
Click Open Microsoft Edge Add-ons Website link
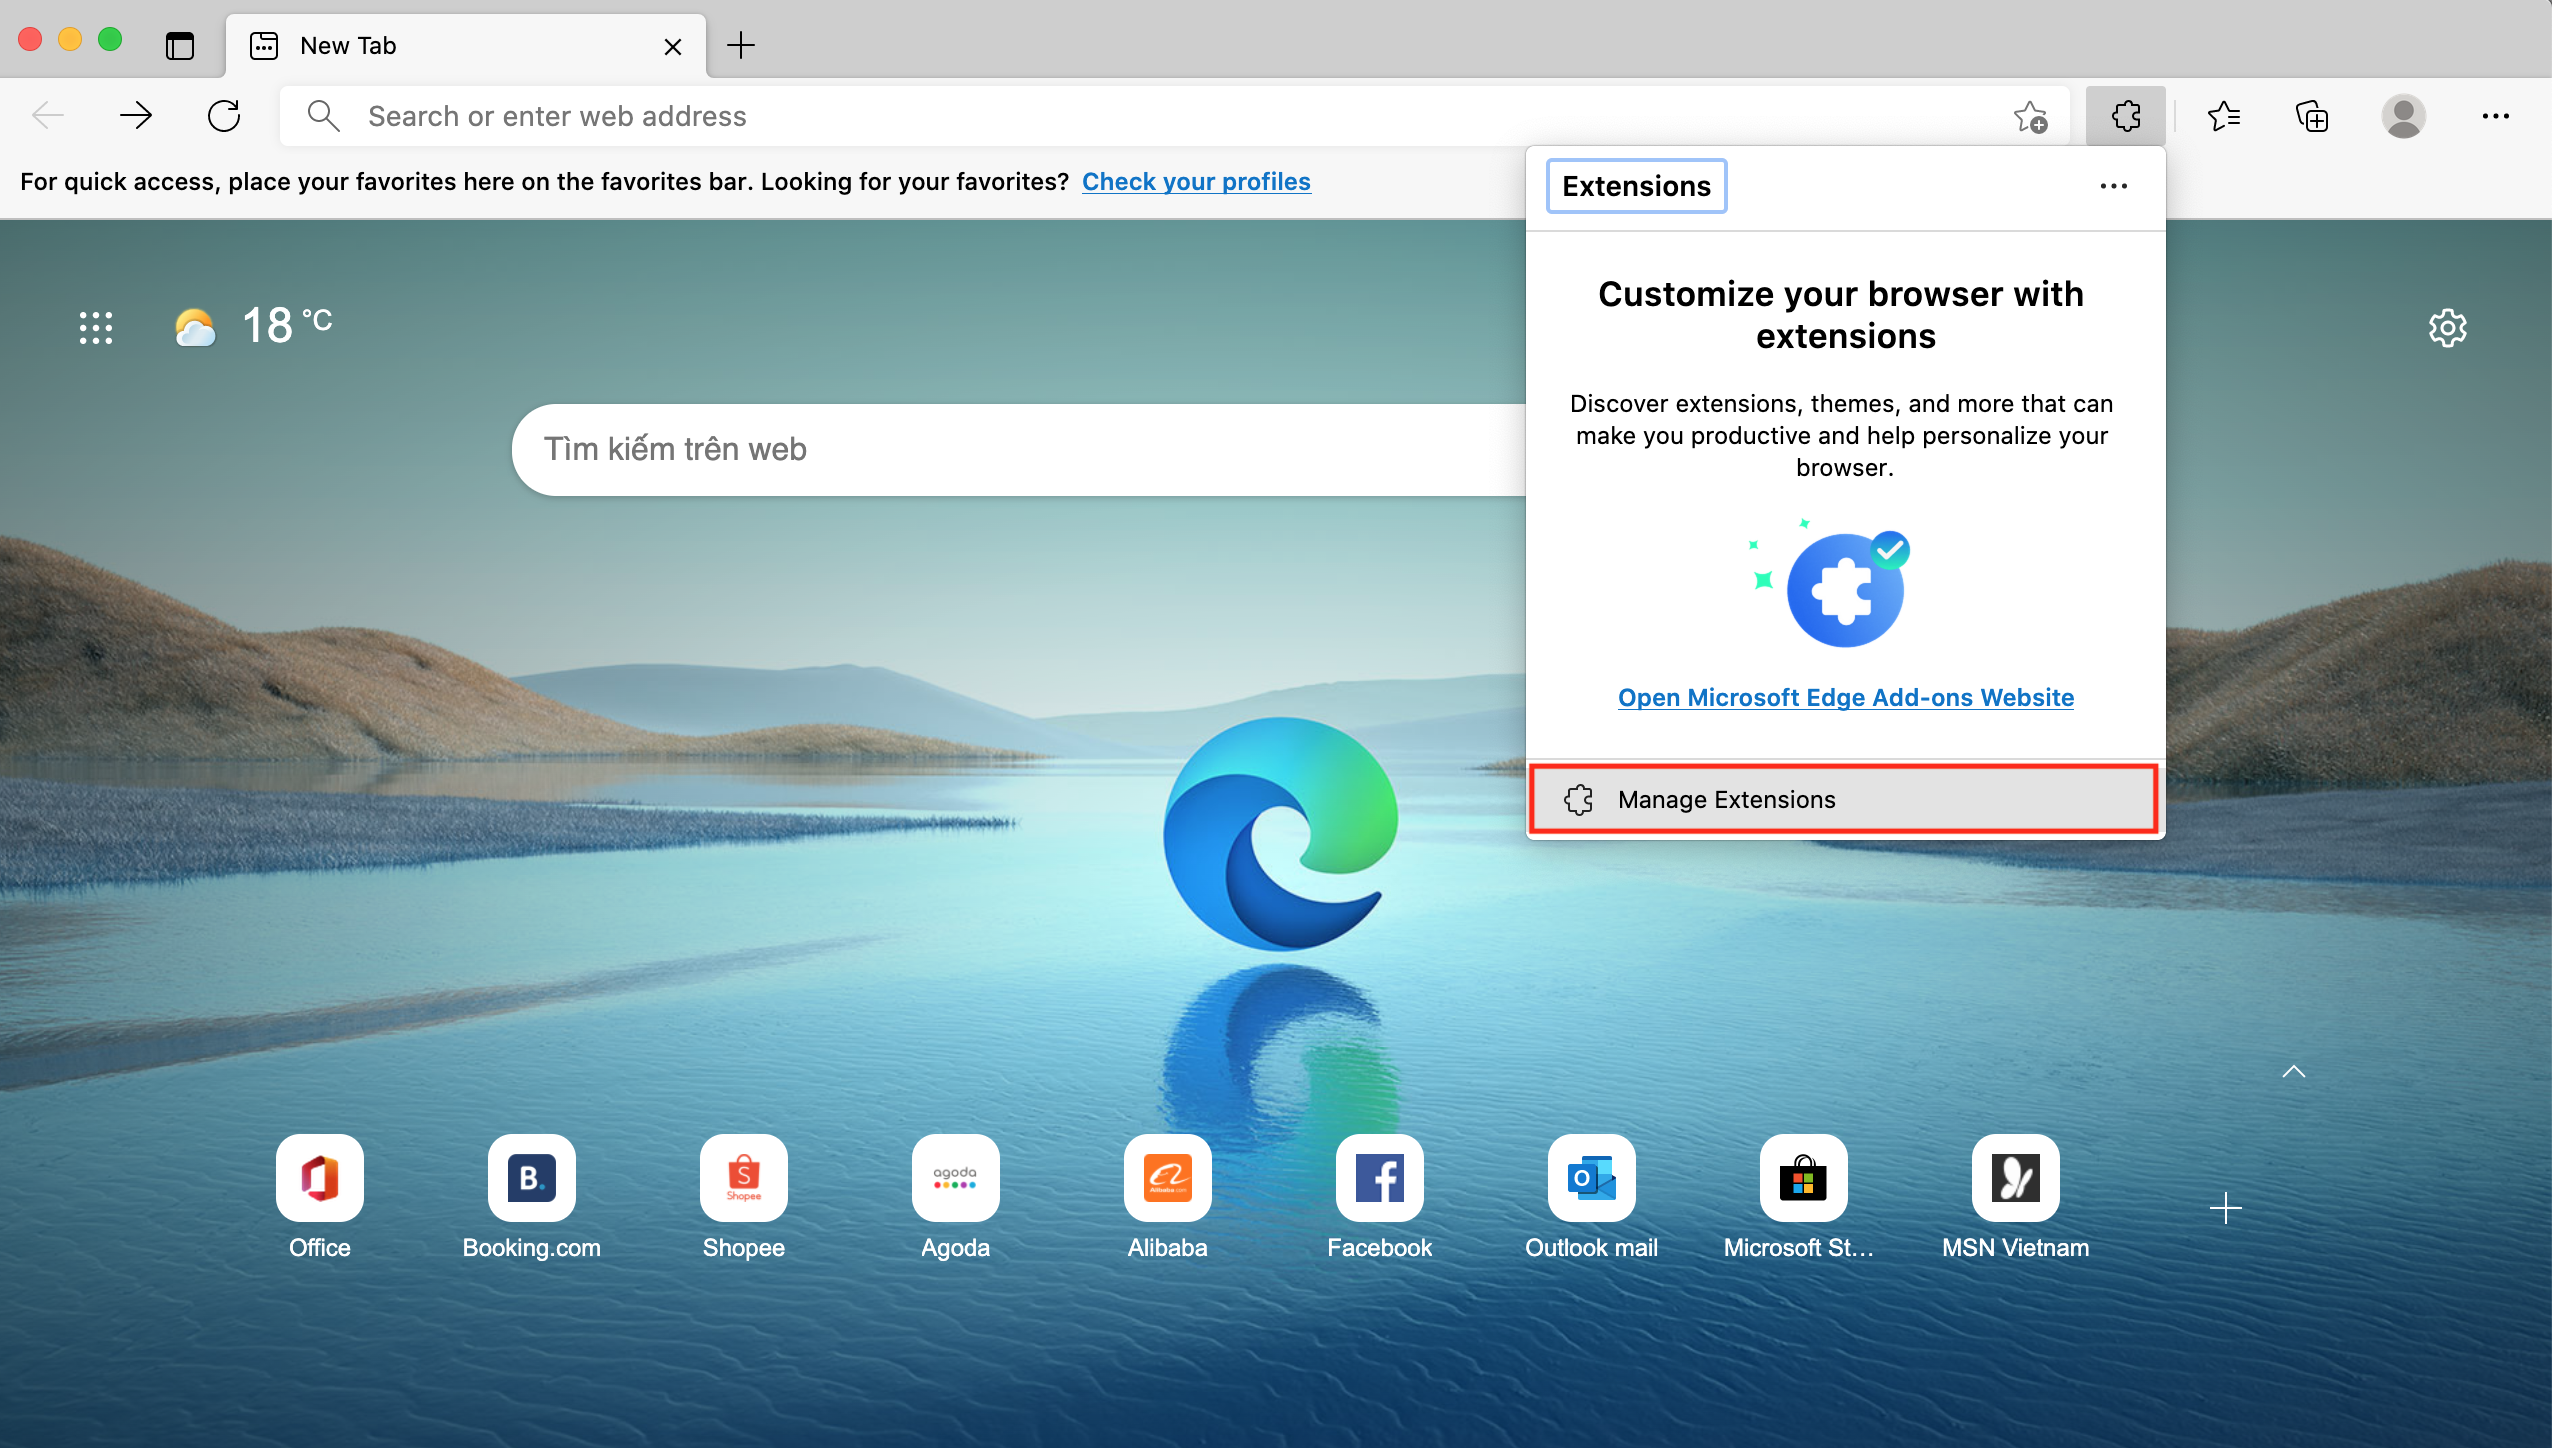(x=1846, y=697)
